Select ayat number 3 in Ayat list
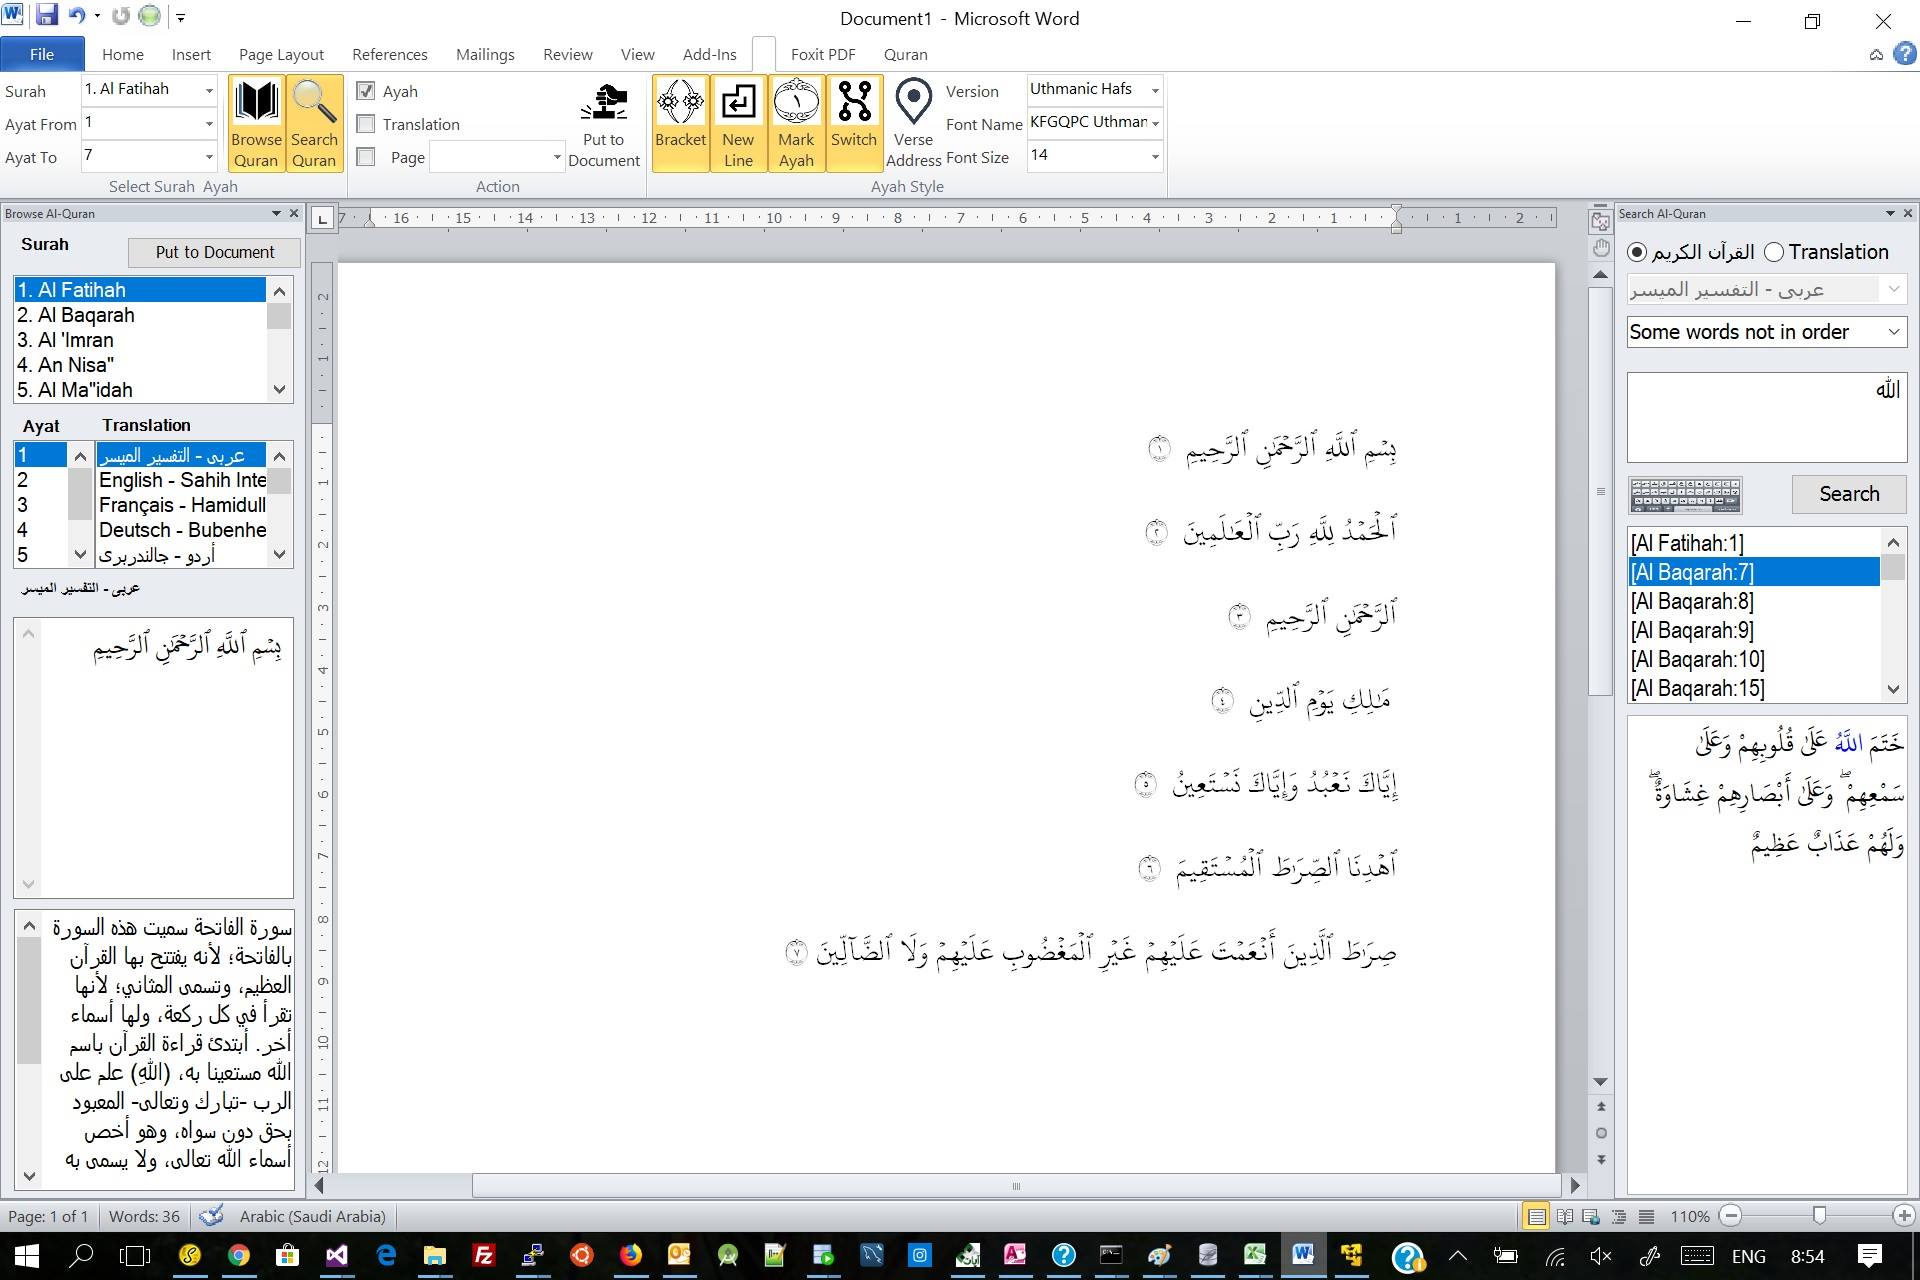 40,505
